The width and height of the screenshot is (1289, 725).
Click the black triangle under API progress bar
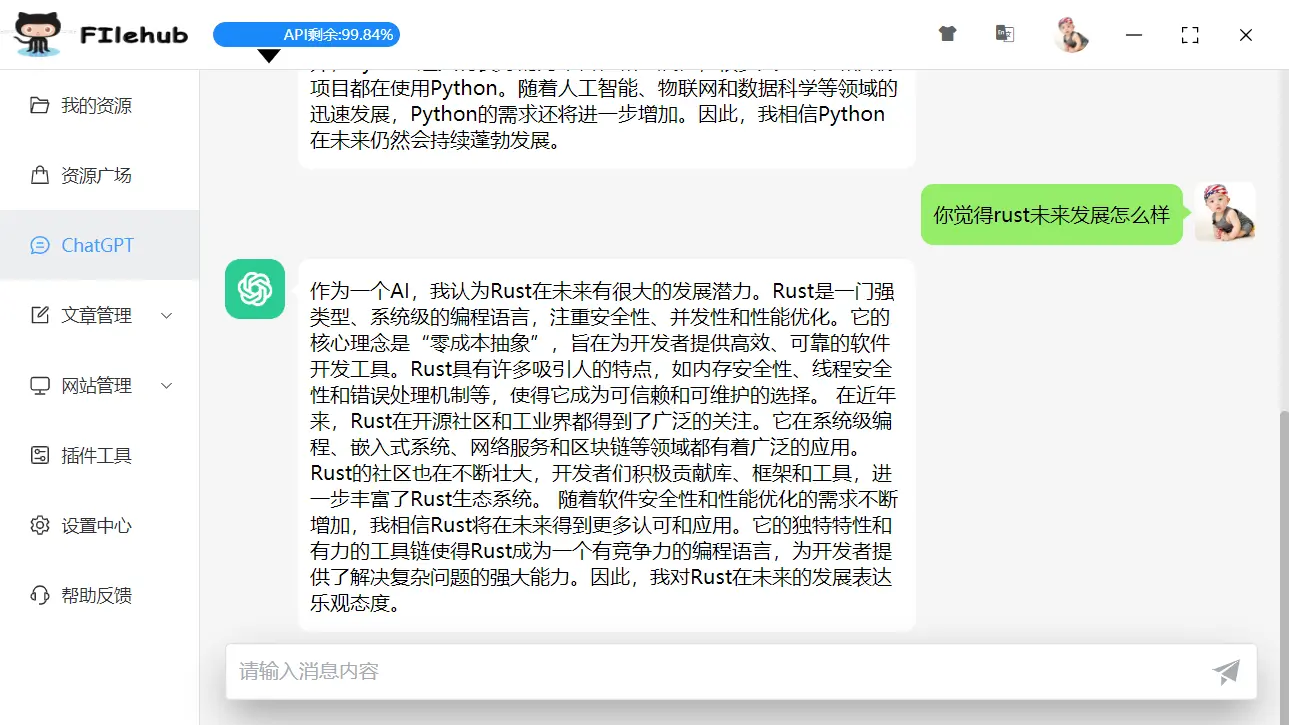269,56
